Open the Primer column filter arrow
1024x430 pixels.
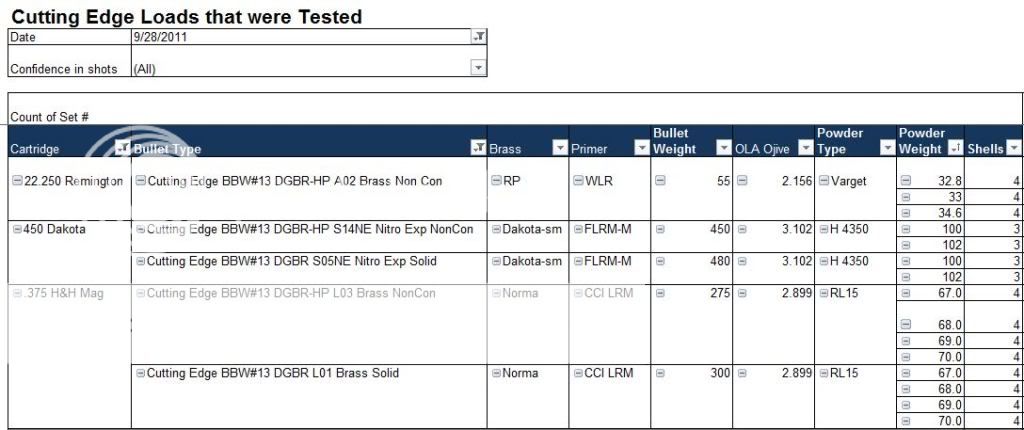click(641, 149)
